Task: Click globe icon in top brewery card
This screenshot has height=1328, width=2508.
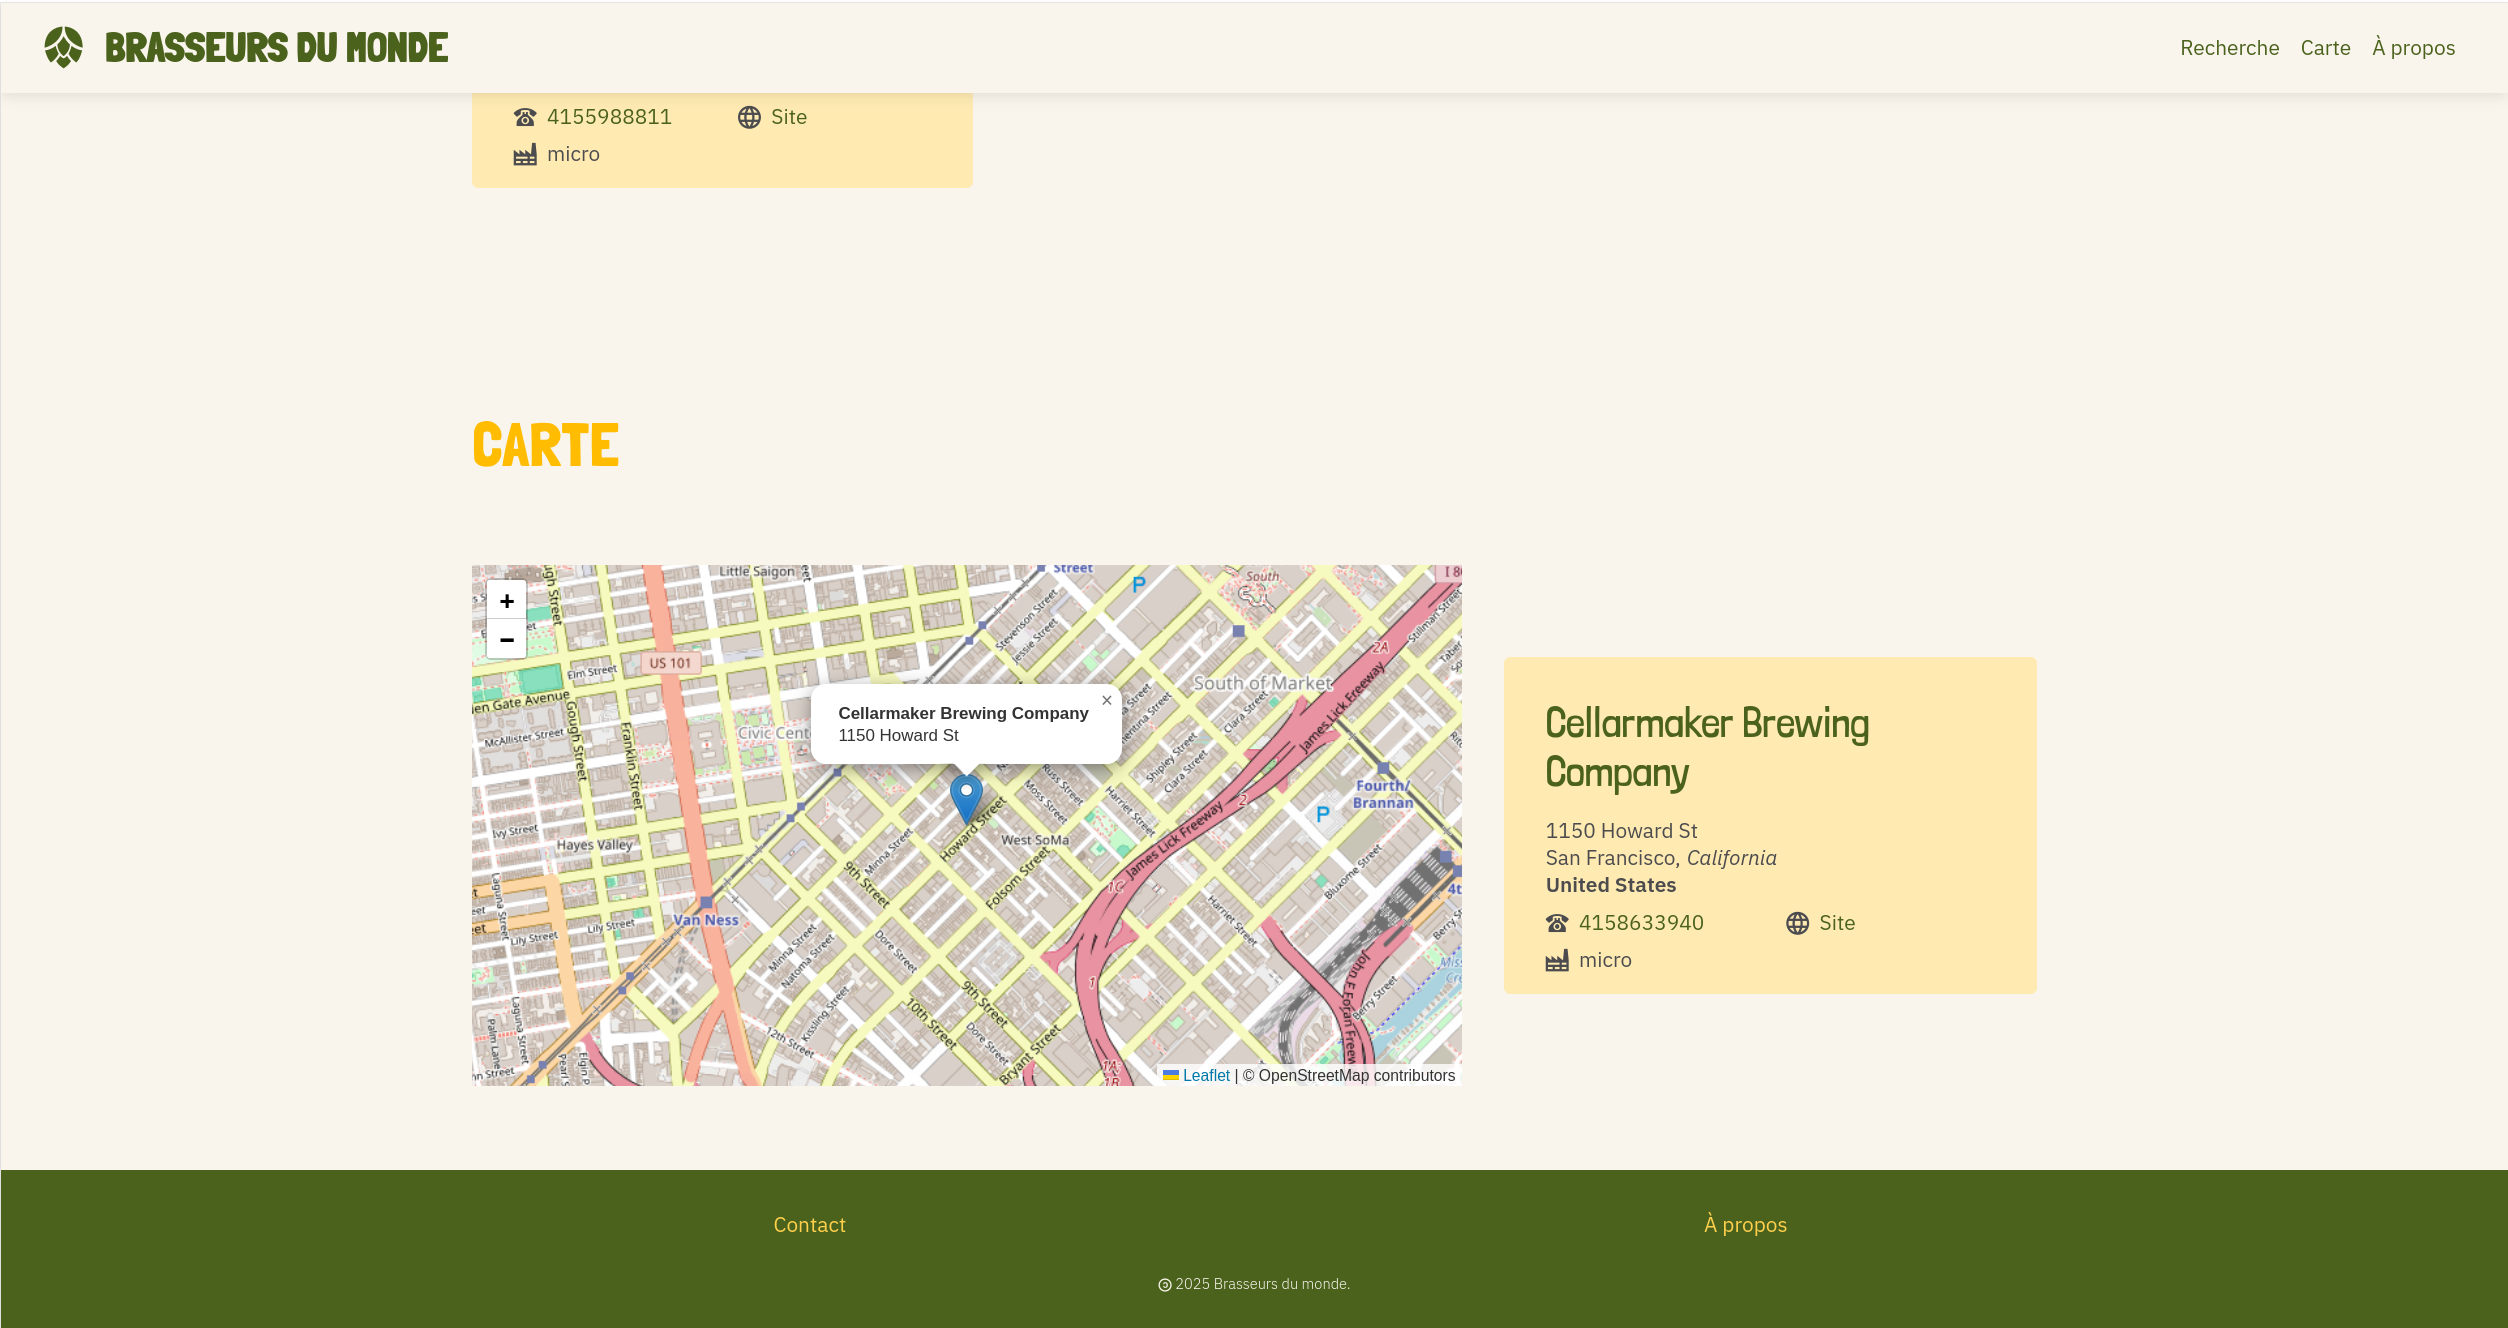Action: pyautogui.click(x=749, y=117)
